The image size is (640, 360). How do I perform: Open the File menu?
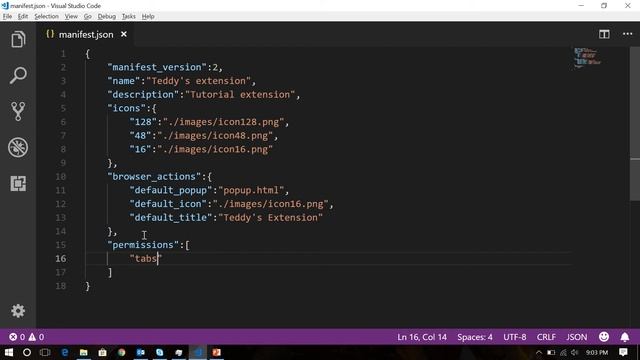(7, 16)
